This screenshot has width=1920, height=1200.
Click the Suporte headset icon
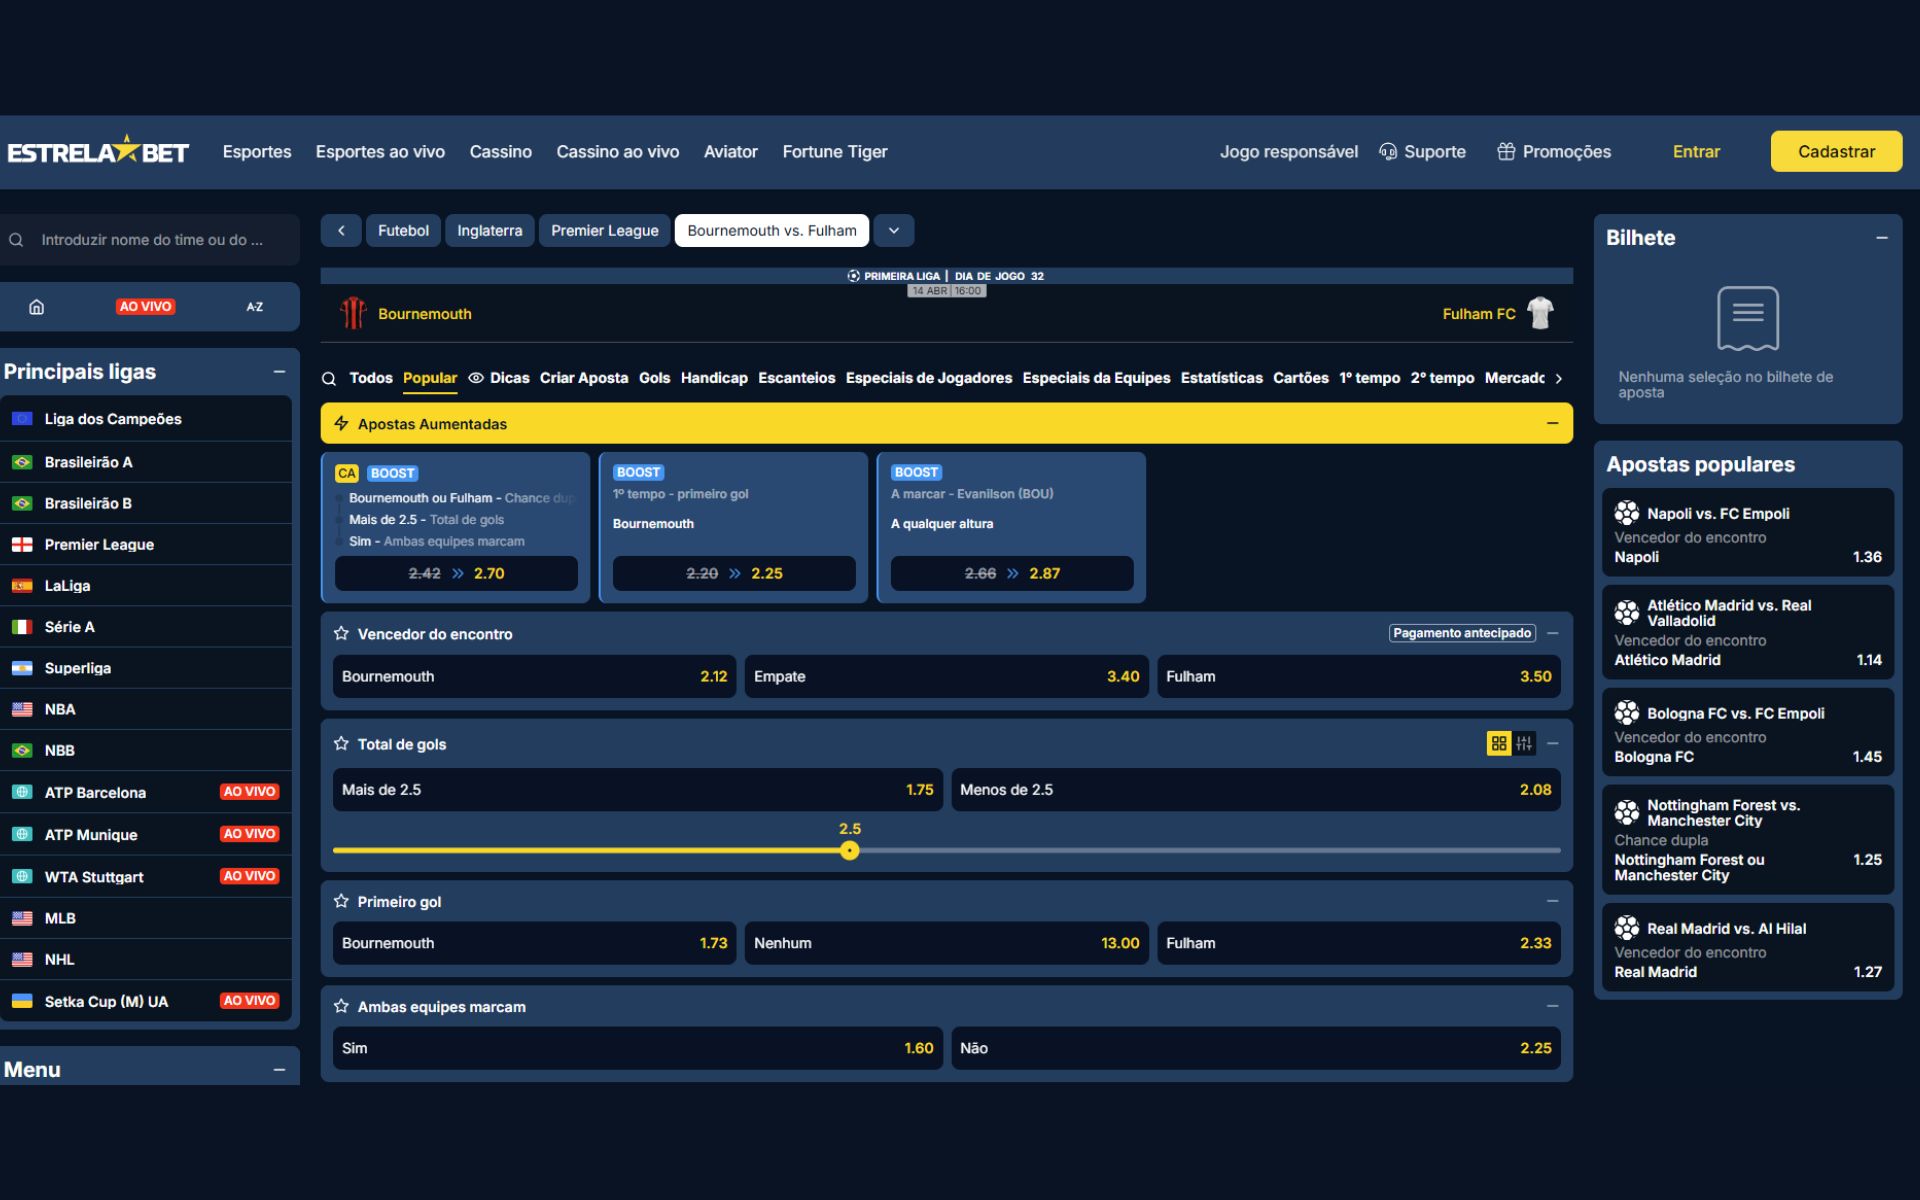coord(1387,151)
